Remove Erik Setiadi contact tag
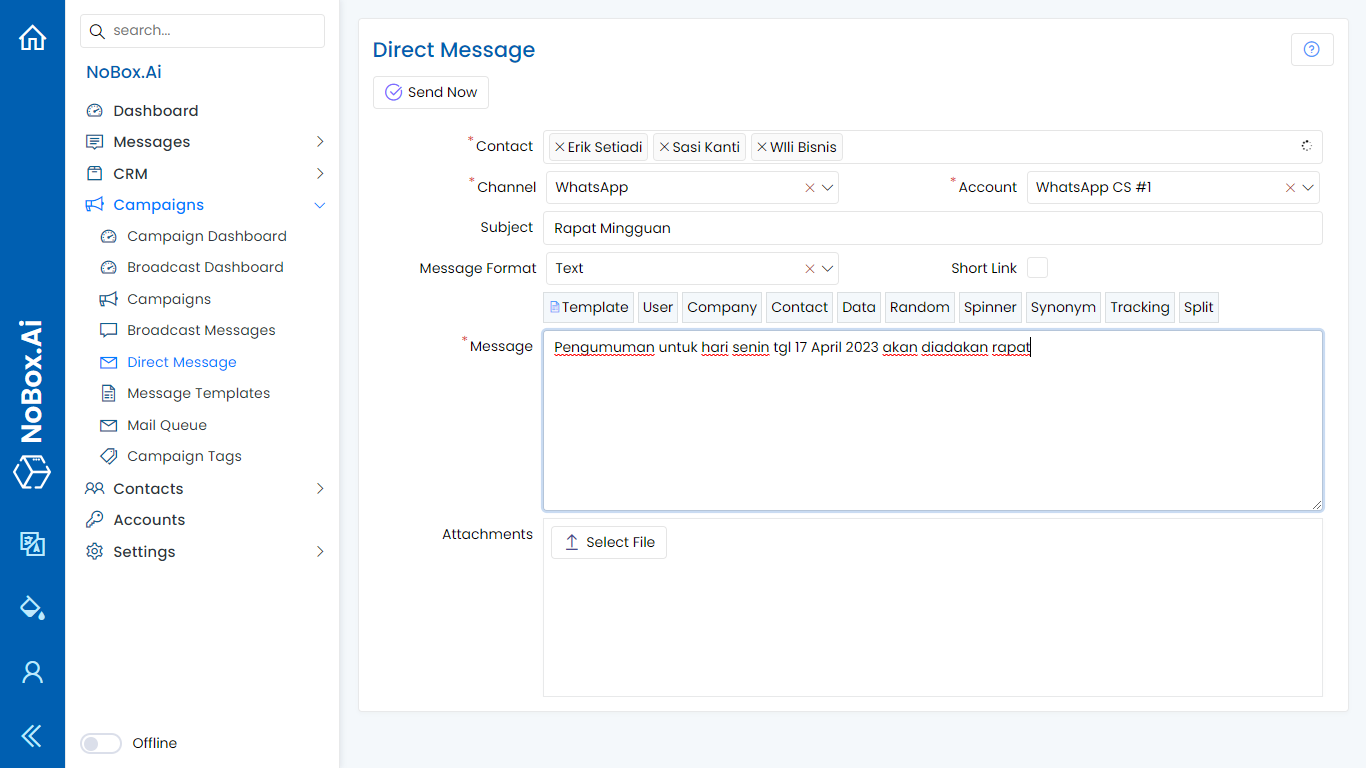Screen dimensions: 1366x768 coord(559,147)
